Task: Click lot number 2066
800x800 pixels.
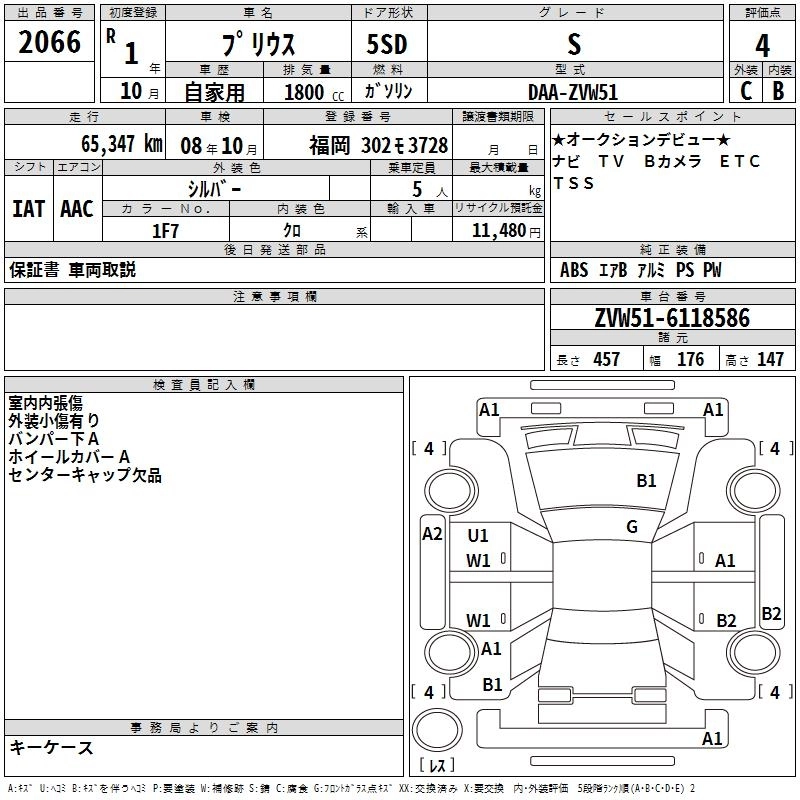Action: click(49, 42)
